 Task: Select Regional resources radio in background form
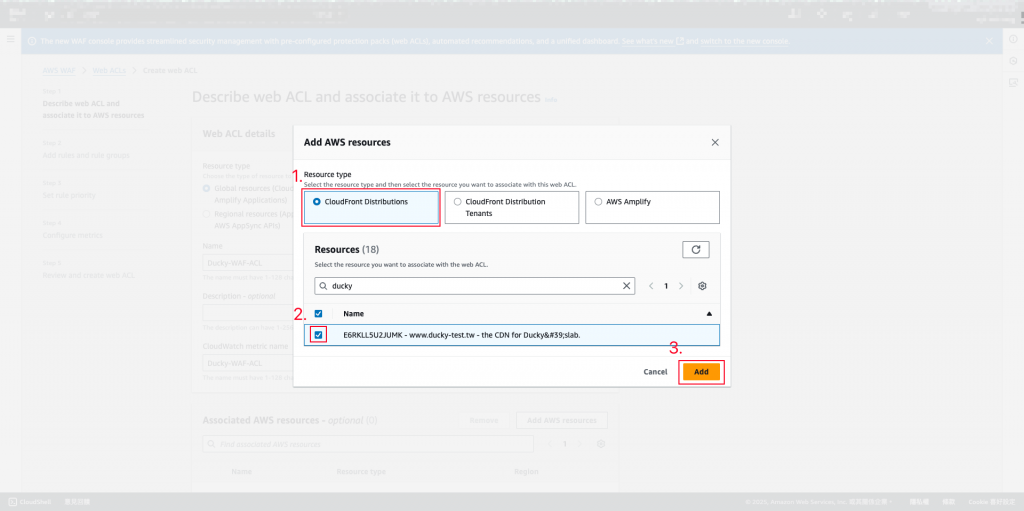click(x=206, y=214)
